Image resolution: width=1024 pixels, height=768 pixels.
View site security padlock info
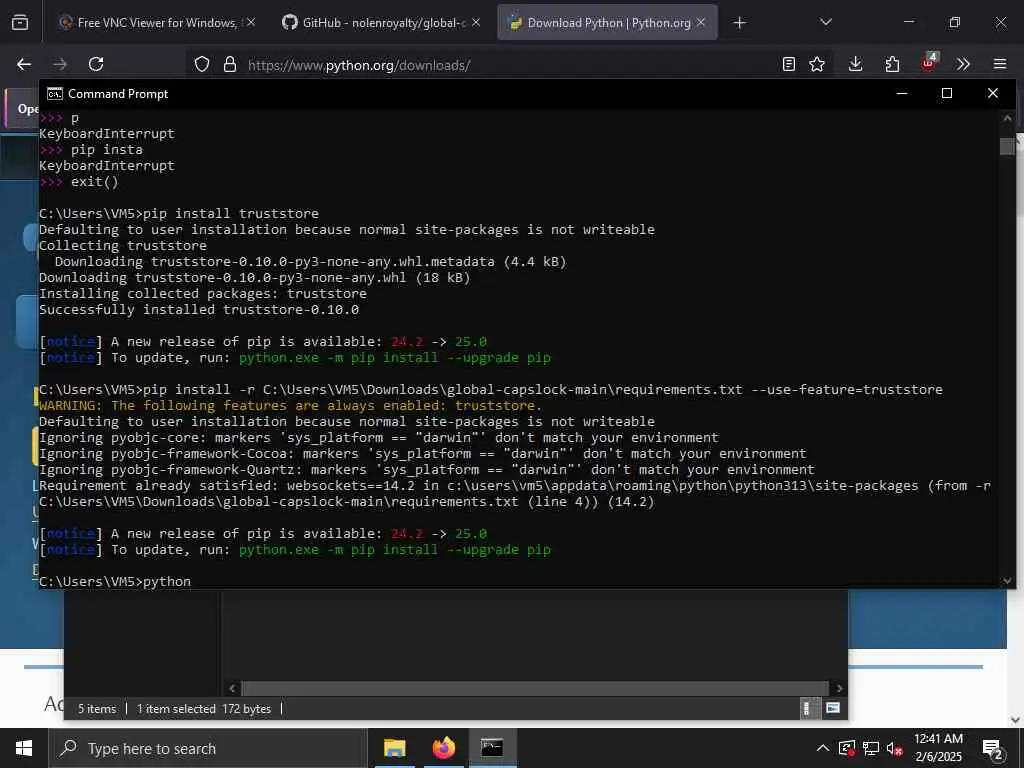(230, 65)
